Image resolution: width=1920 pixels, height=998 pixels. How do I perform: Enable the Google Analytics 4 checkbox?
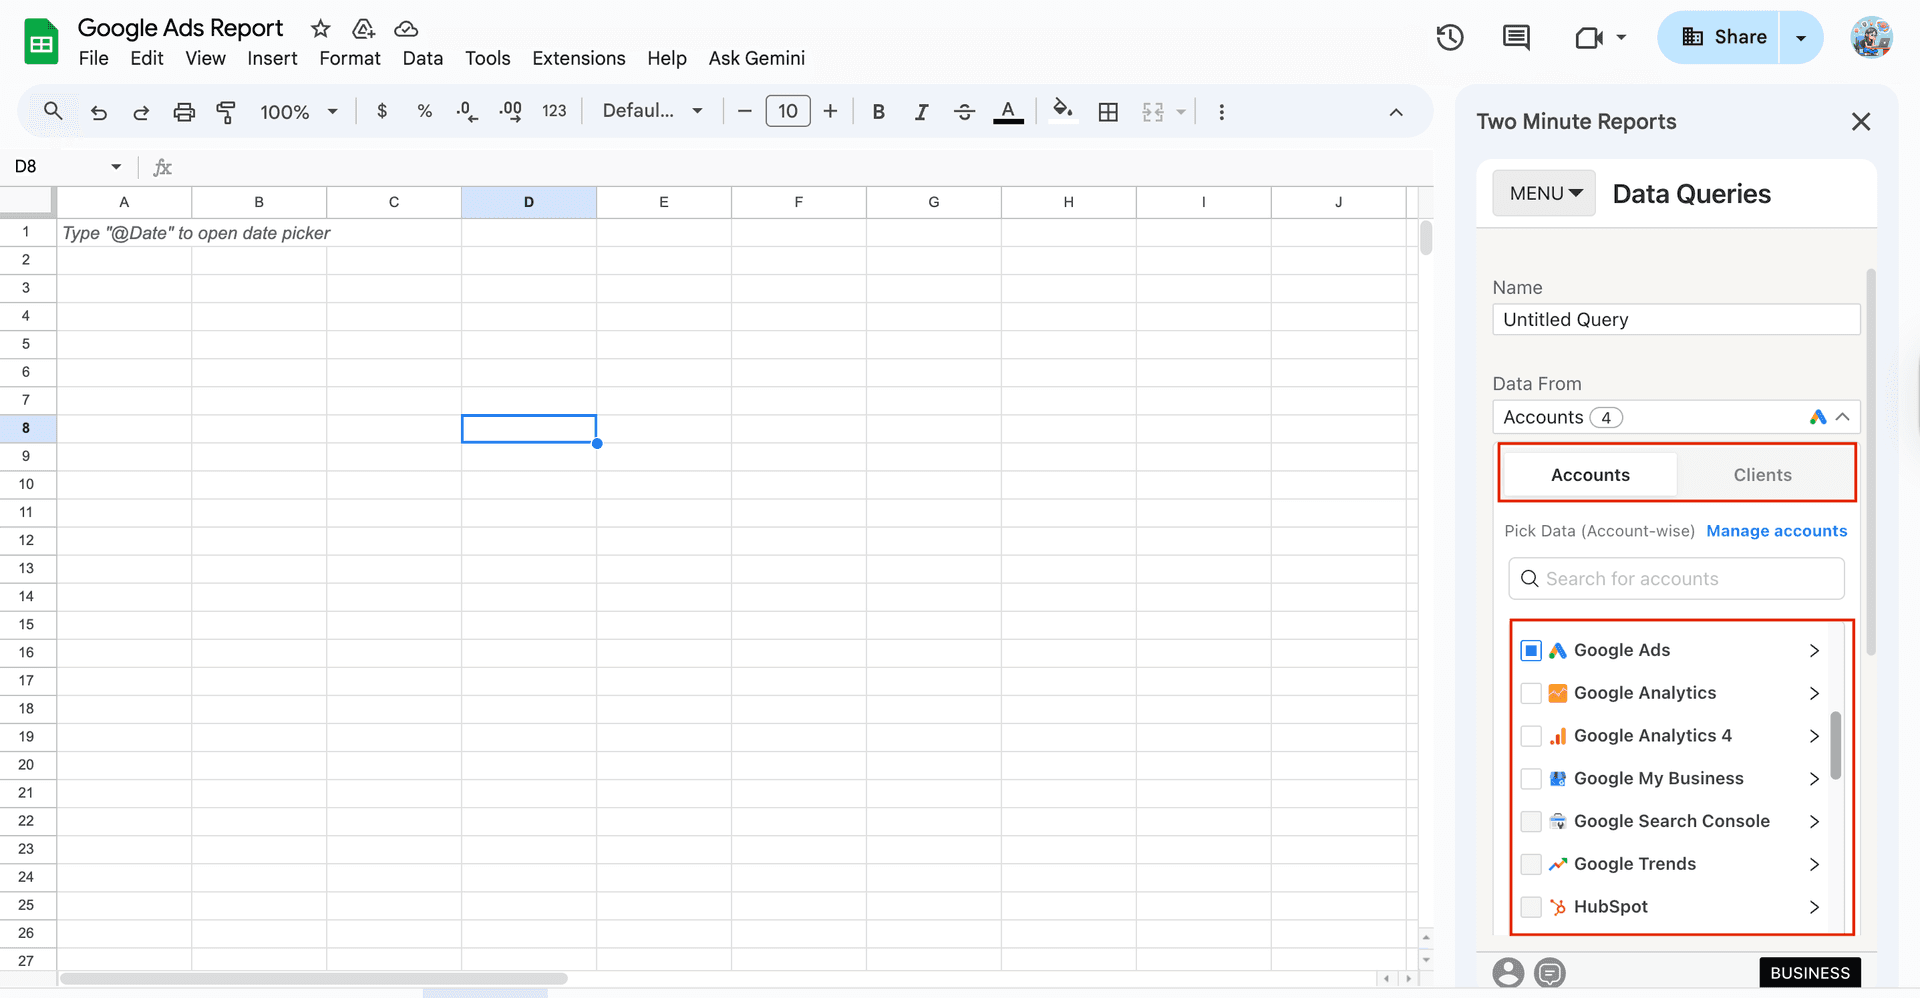[x=1530, y=736]
